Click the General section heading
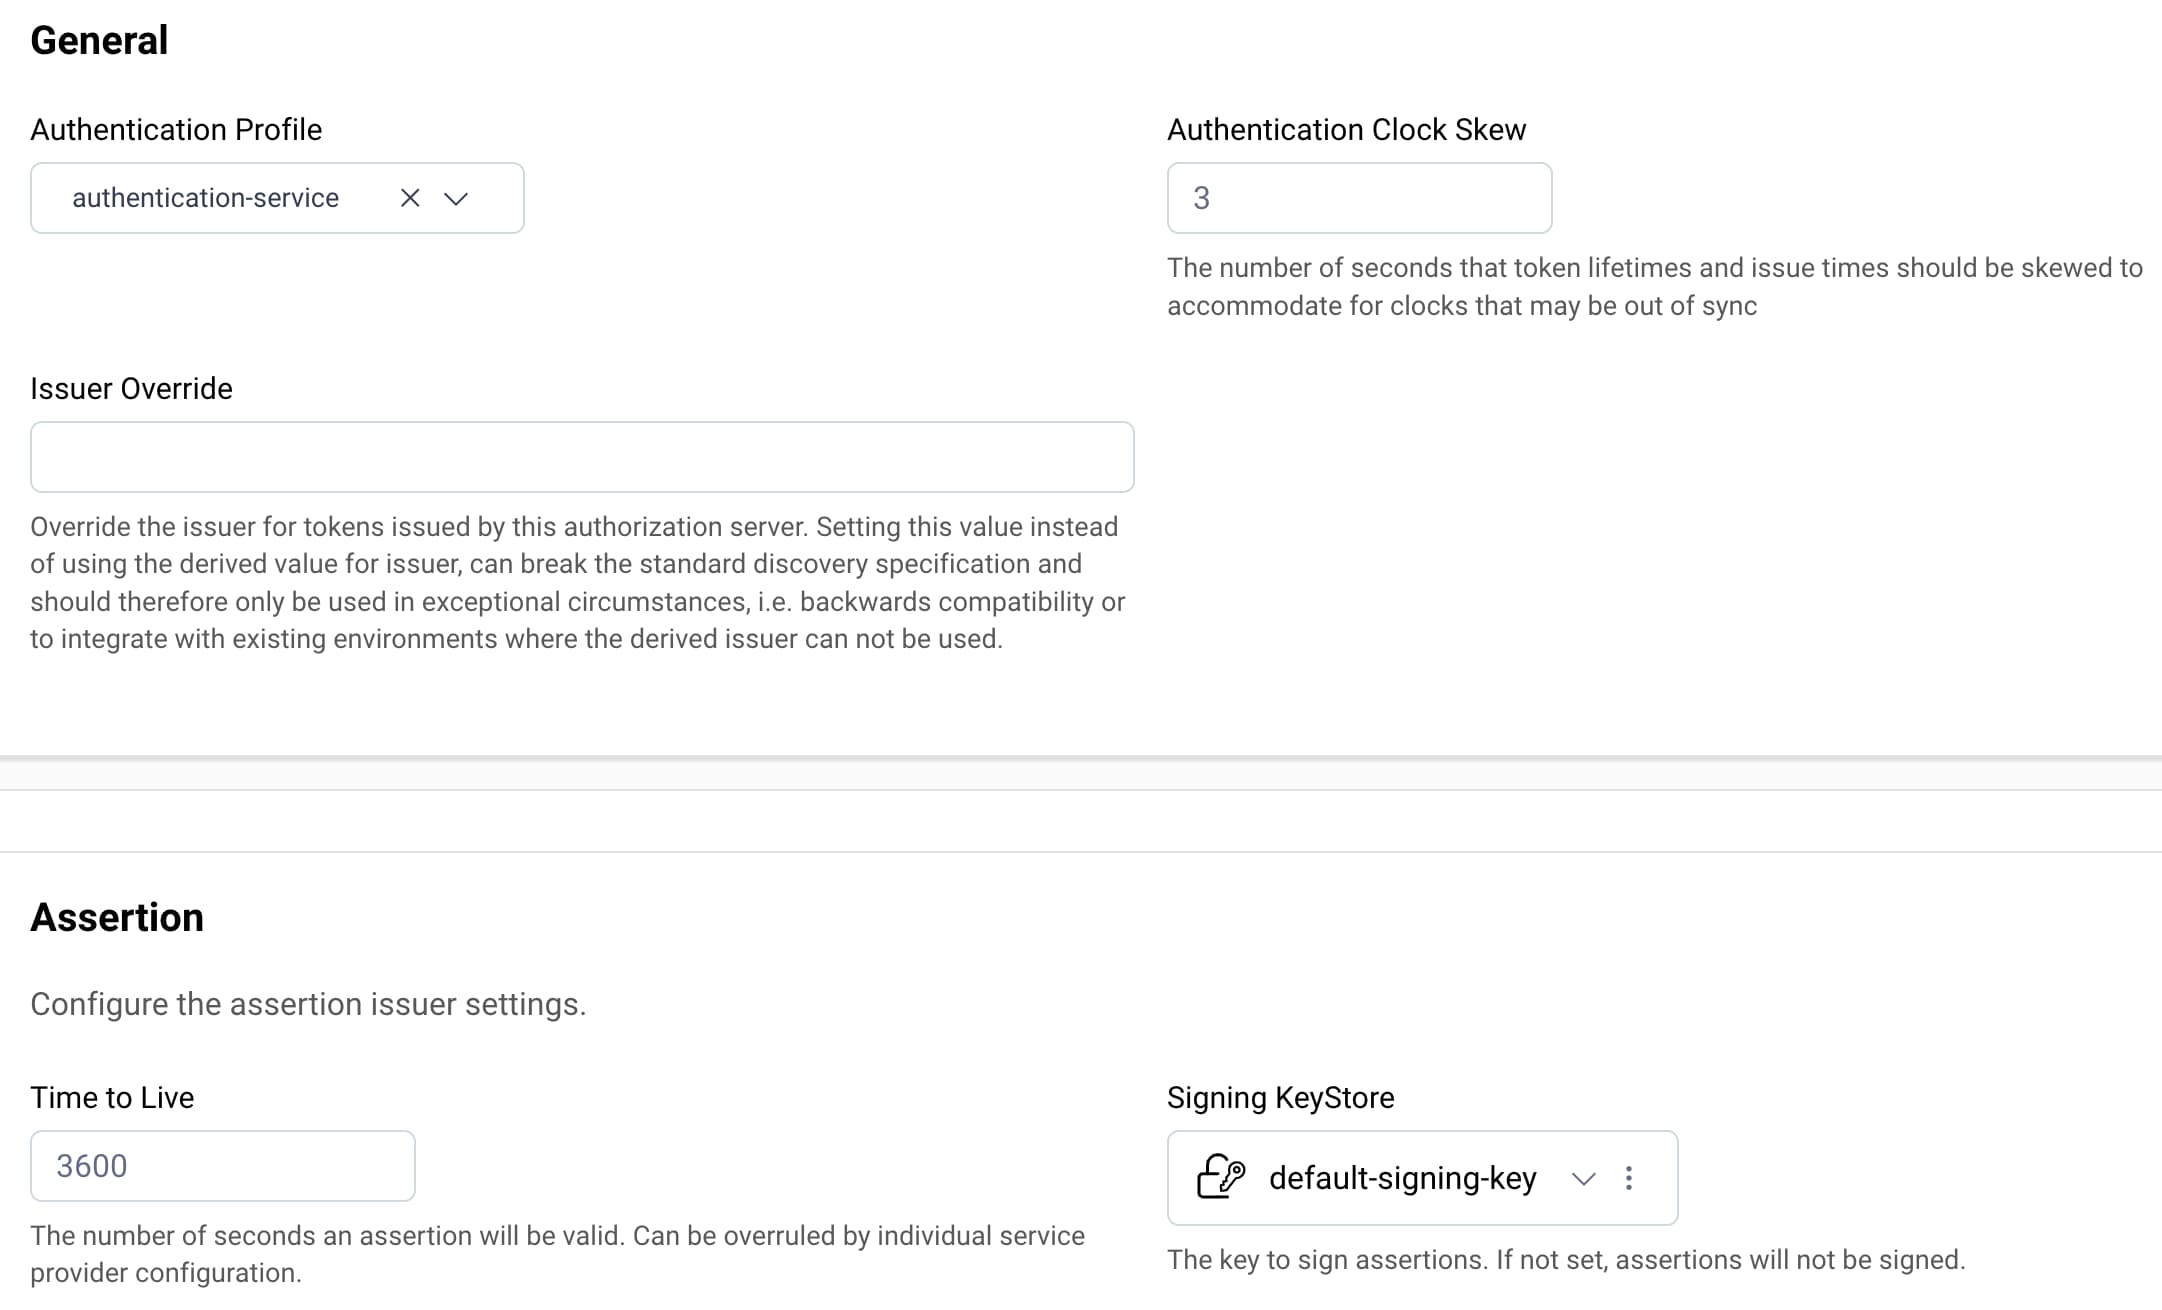Viewport: 2162px width, 1310px height. click(x=99, y=40)
